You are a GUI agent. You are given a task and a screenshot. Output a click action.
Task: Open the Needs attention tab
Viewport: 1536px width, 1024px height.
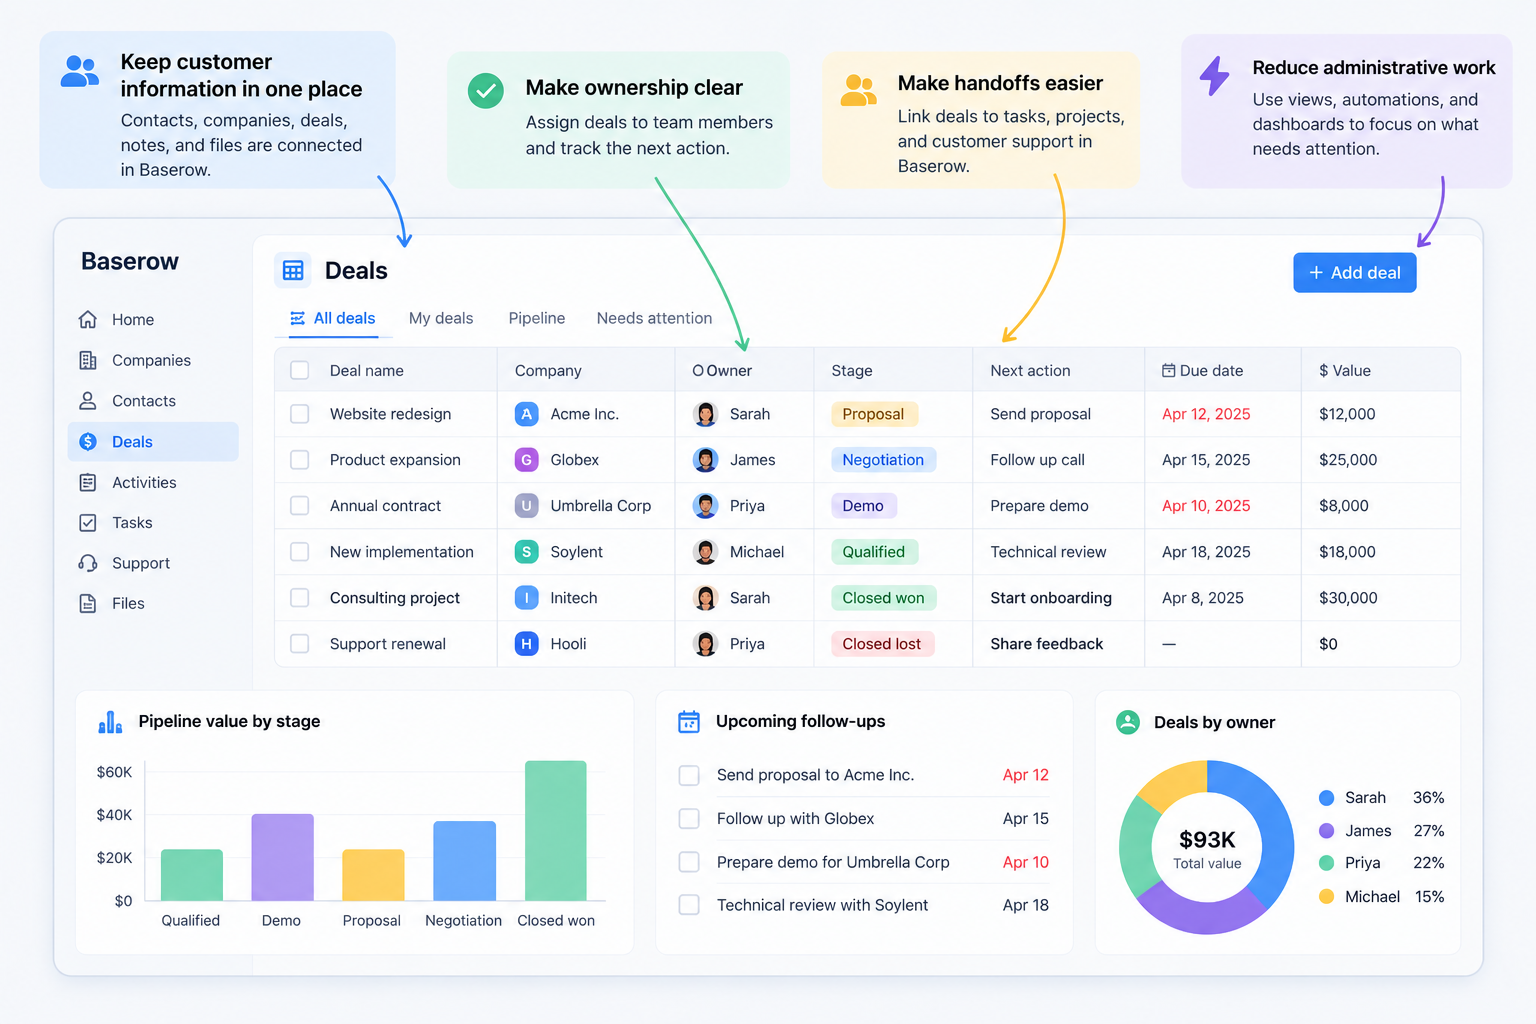(x=655, y=318)
